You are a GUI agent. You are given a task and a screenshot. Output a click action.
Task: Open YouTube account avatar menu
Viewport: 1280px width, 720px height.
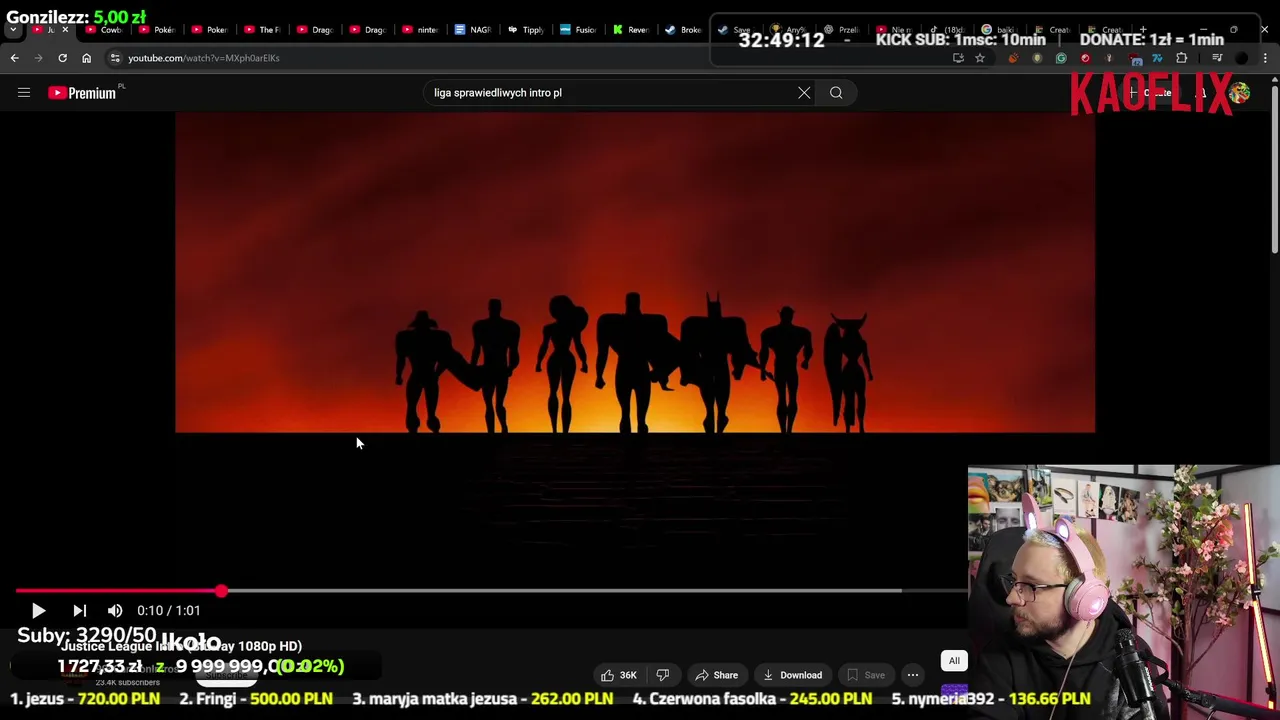[x=1239, y=93]
